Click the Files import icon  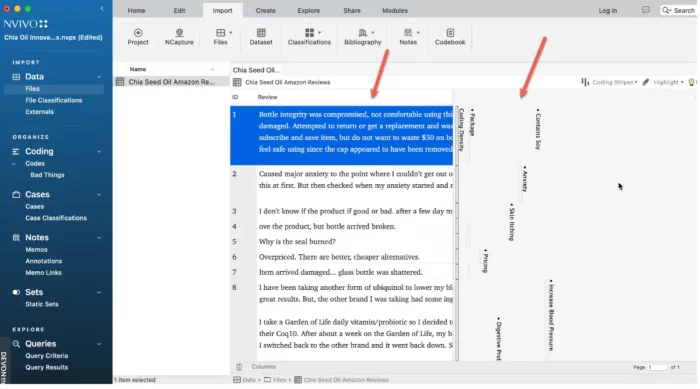click(x=220, y=33)
